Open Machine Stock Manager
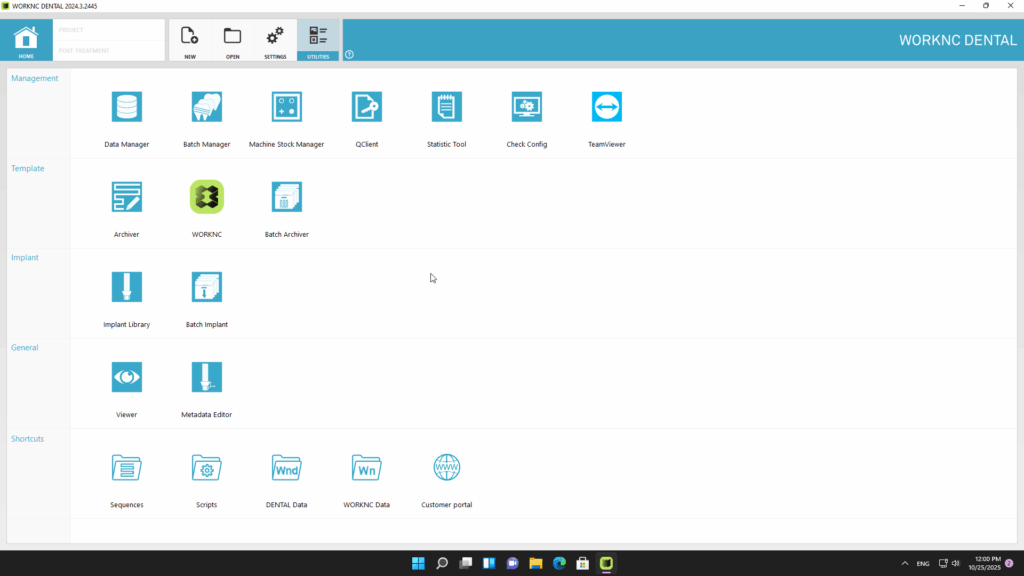This screenshot has height=576, width=1024. pyautogui.click(x=287, y=108)
